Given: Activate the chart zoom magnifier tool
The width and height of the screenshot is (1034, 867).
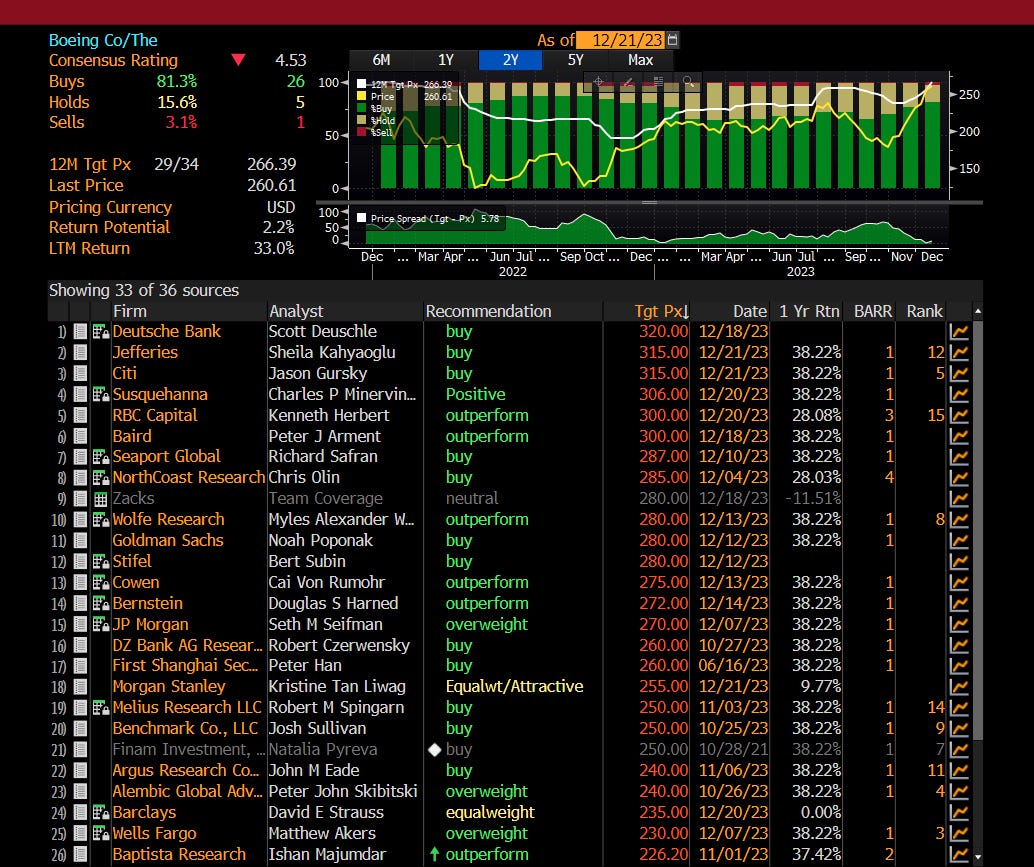Looking at the screenshot, I should pyautogui.click(x=688, y=82).
